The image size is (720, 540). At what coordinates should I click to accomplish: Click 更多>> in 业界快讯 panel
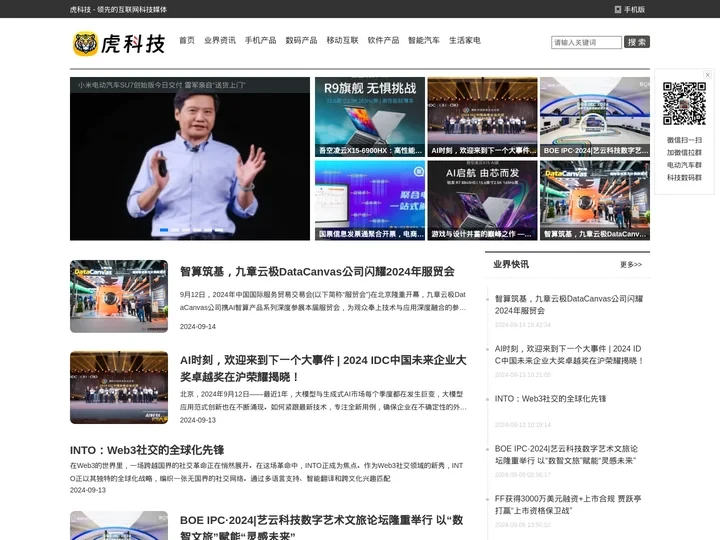[631, 264]
